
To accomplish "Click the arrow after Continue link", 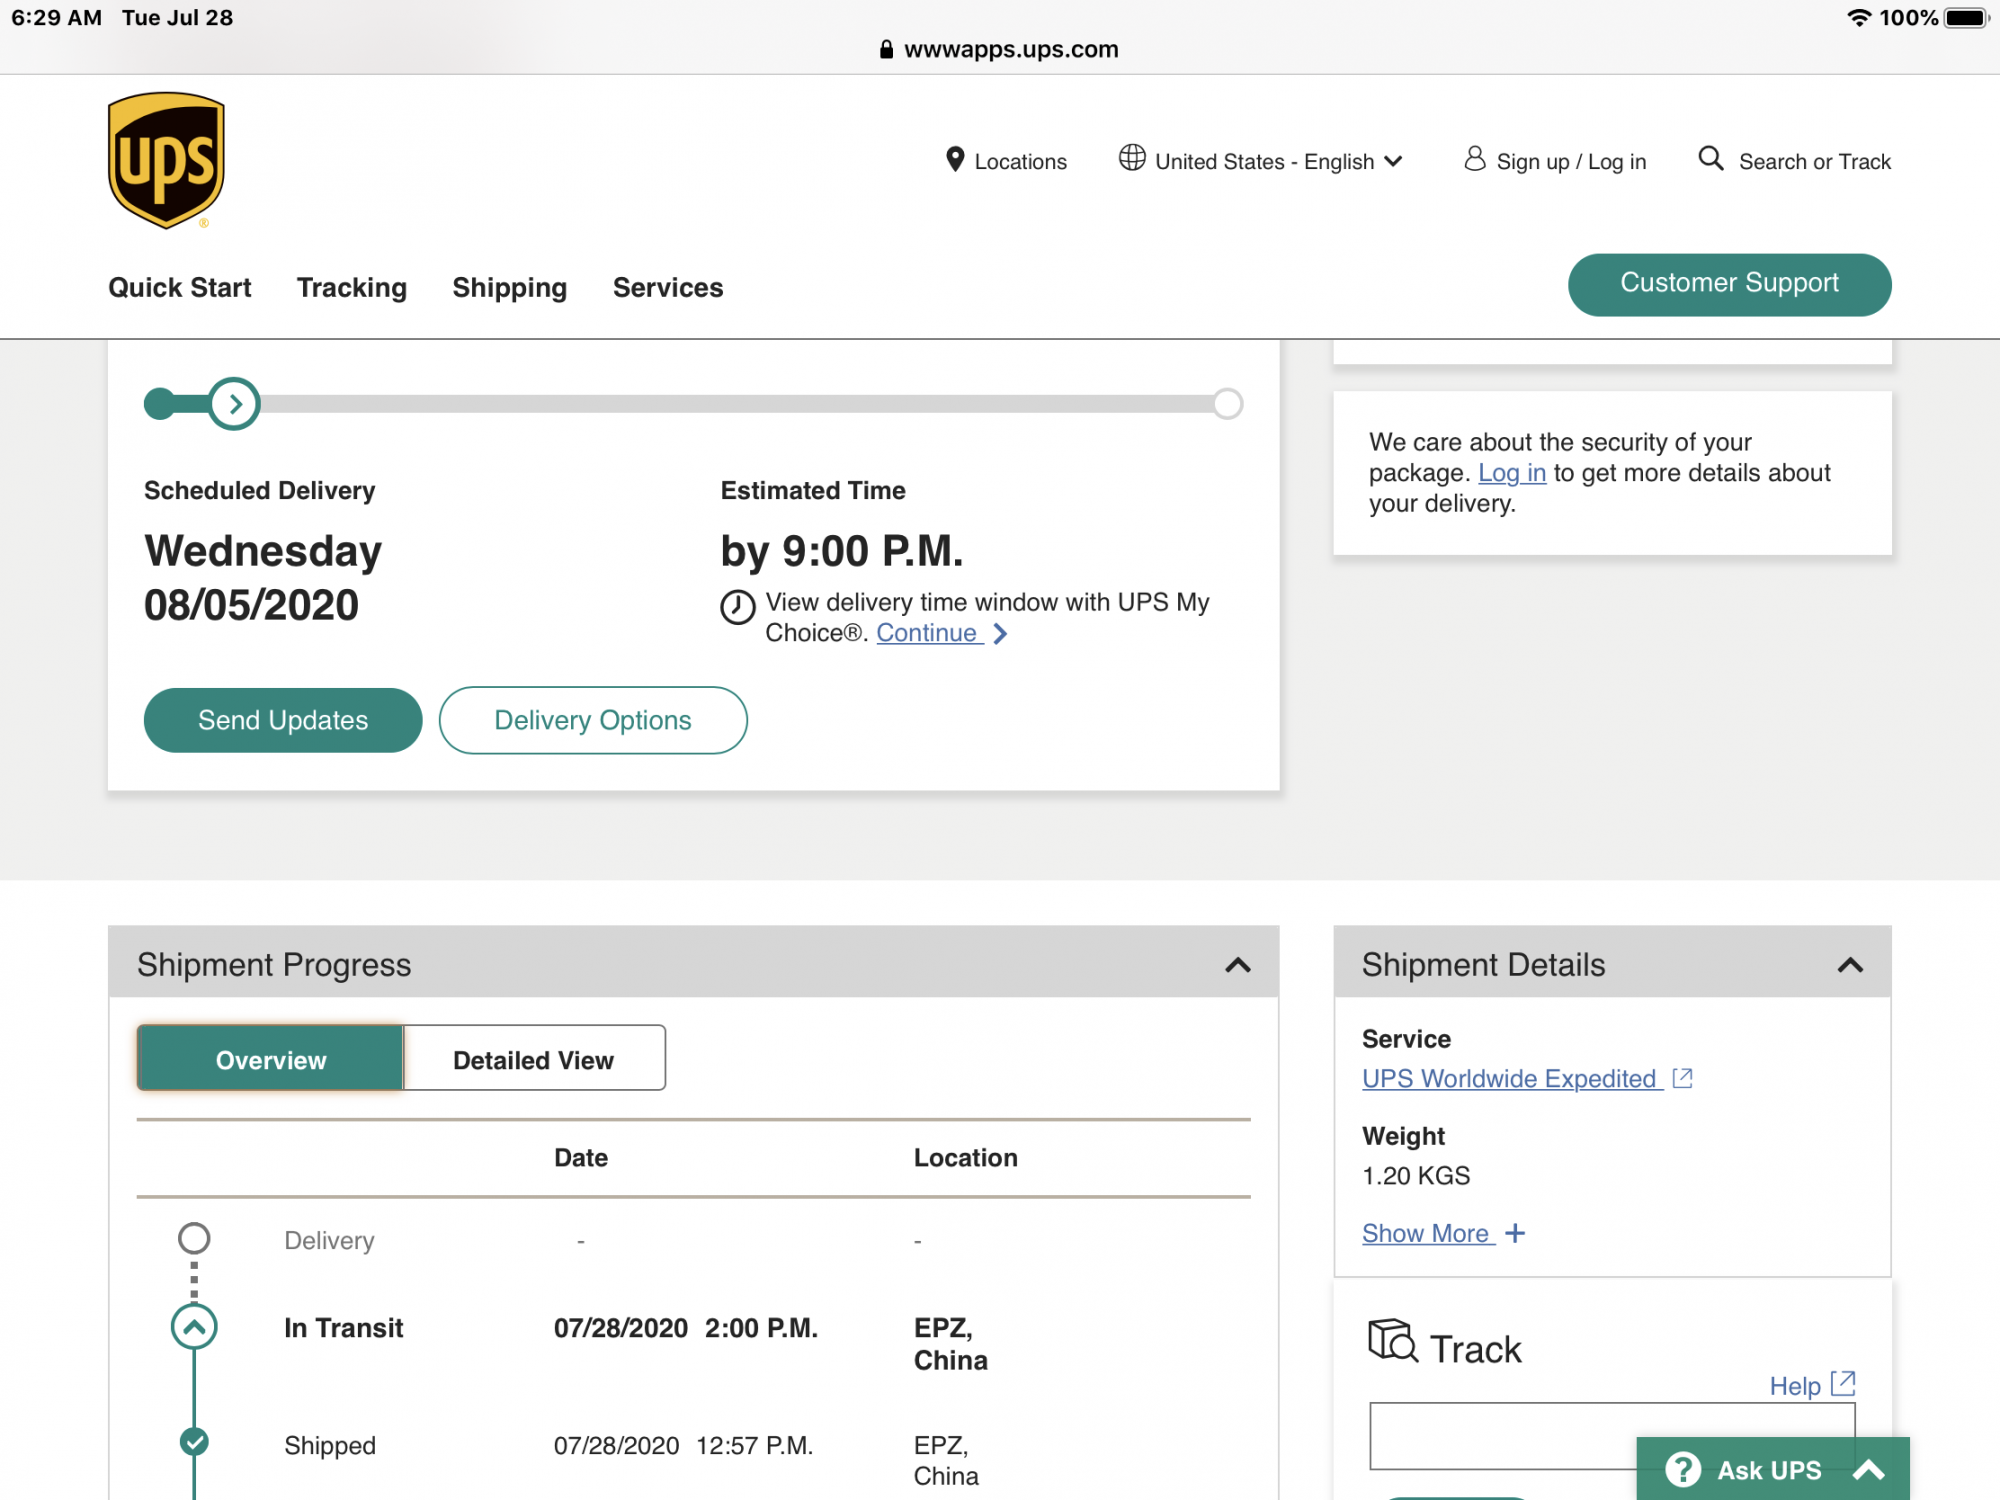I will [x=1000, y=634].
